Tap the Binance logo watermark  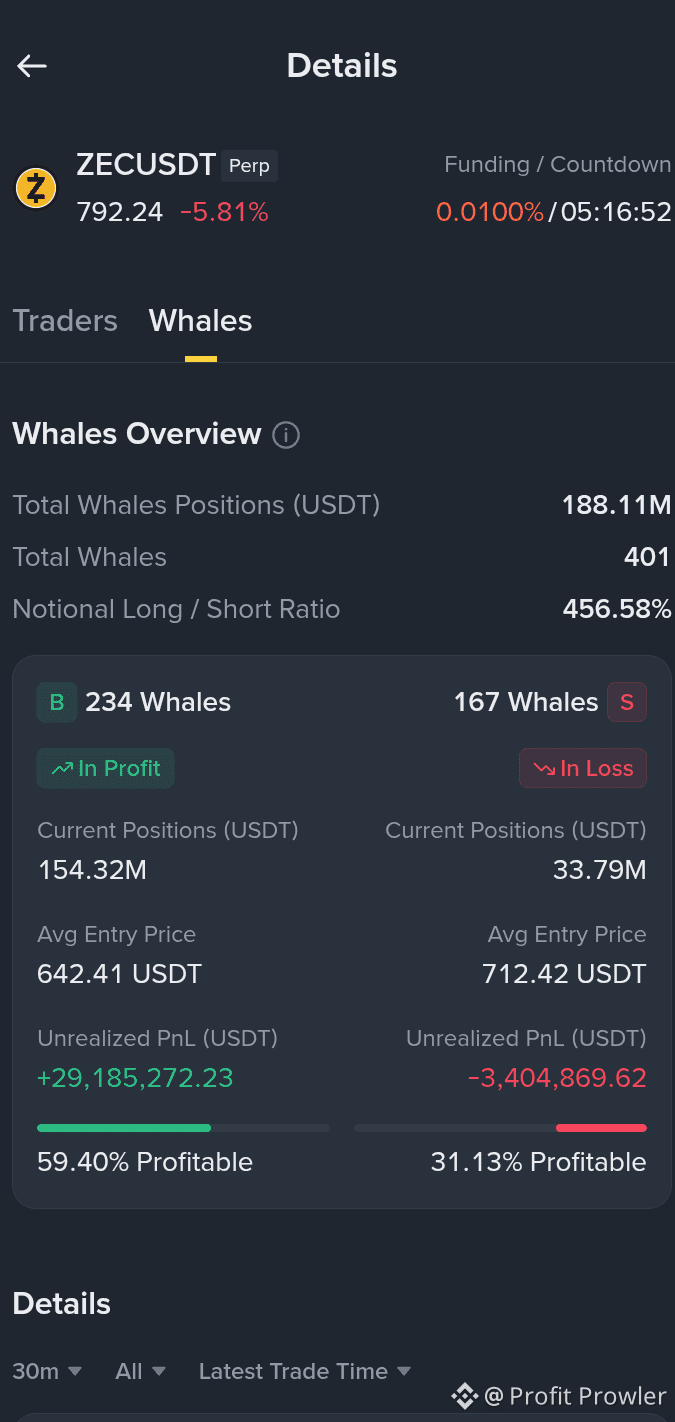click(x=464, y=1396)
